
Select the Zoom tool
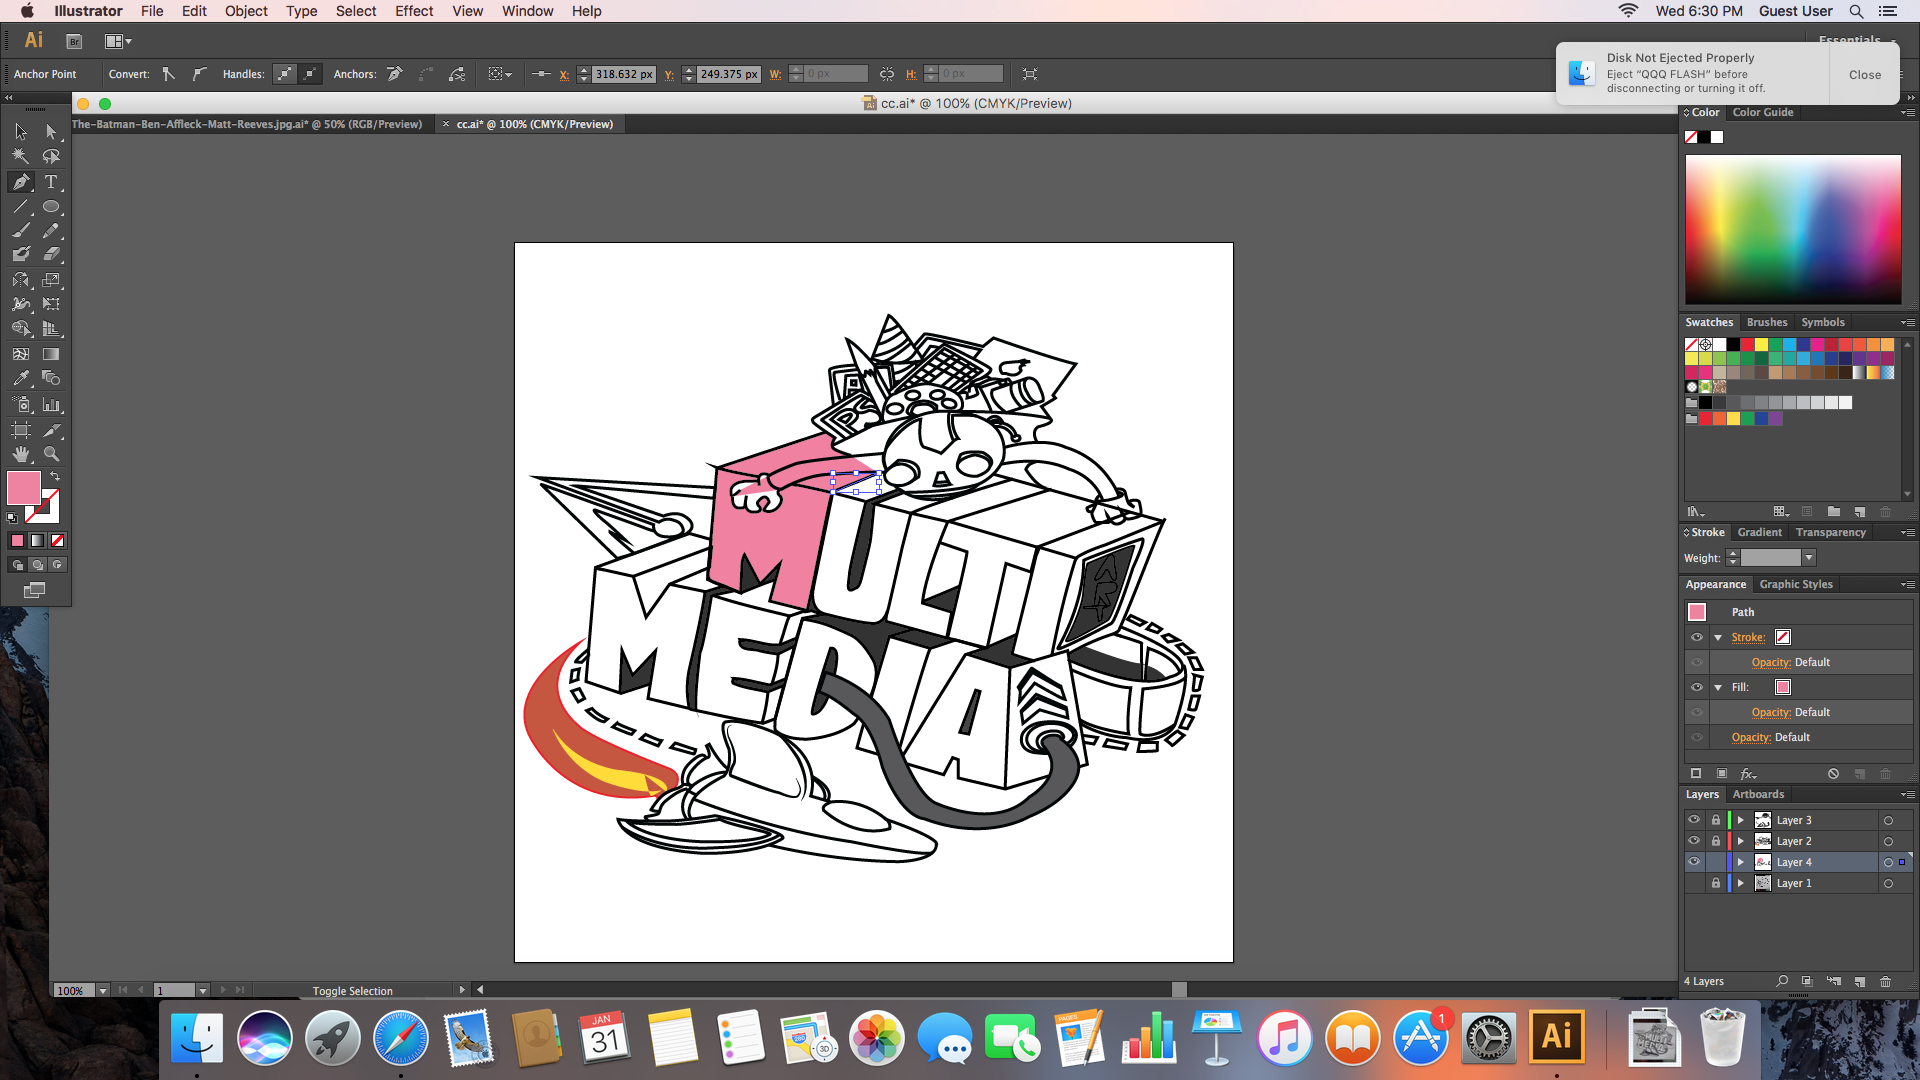(x=51, y=454)
